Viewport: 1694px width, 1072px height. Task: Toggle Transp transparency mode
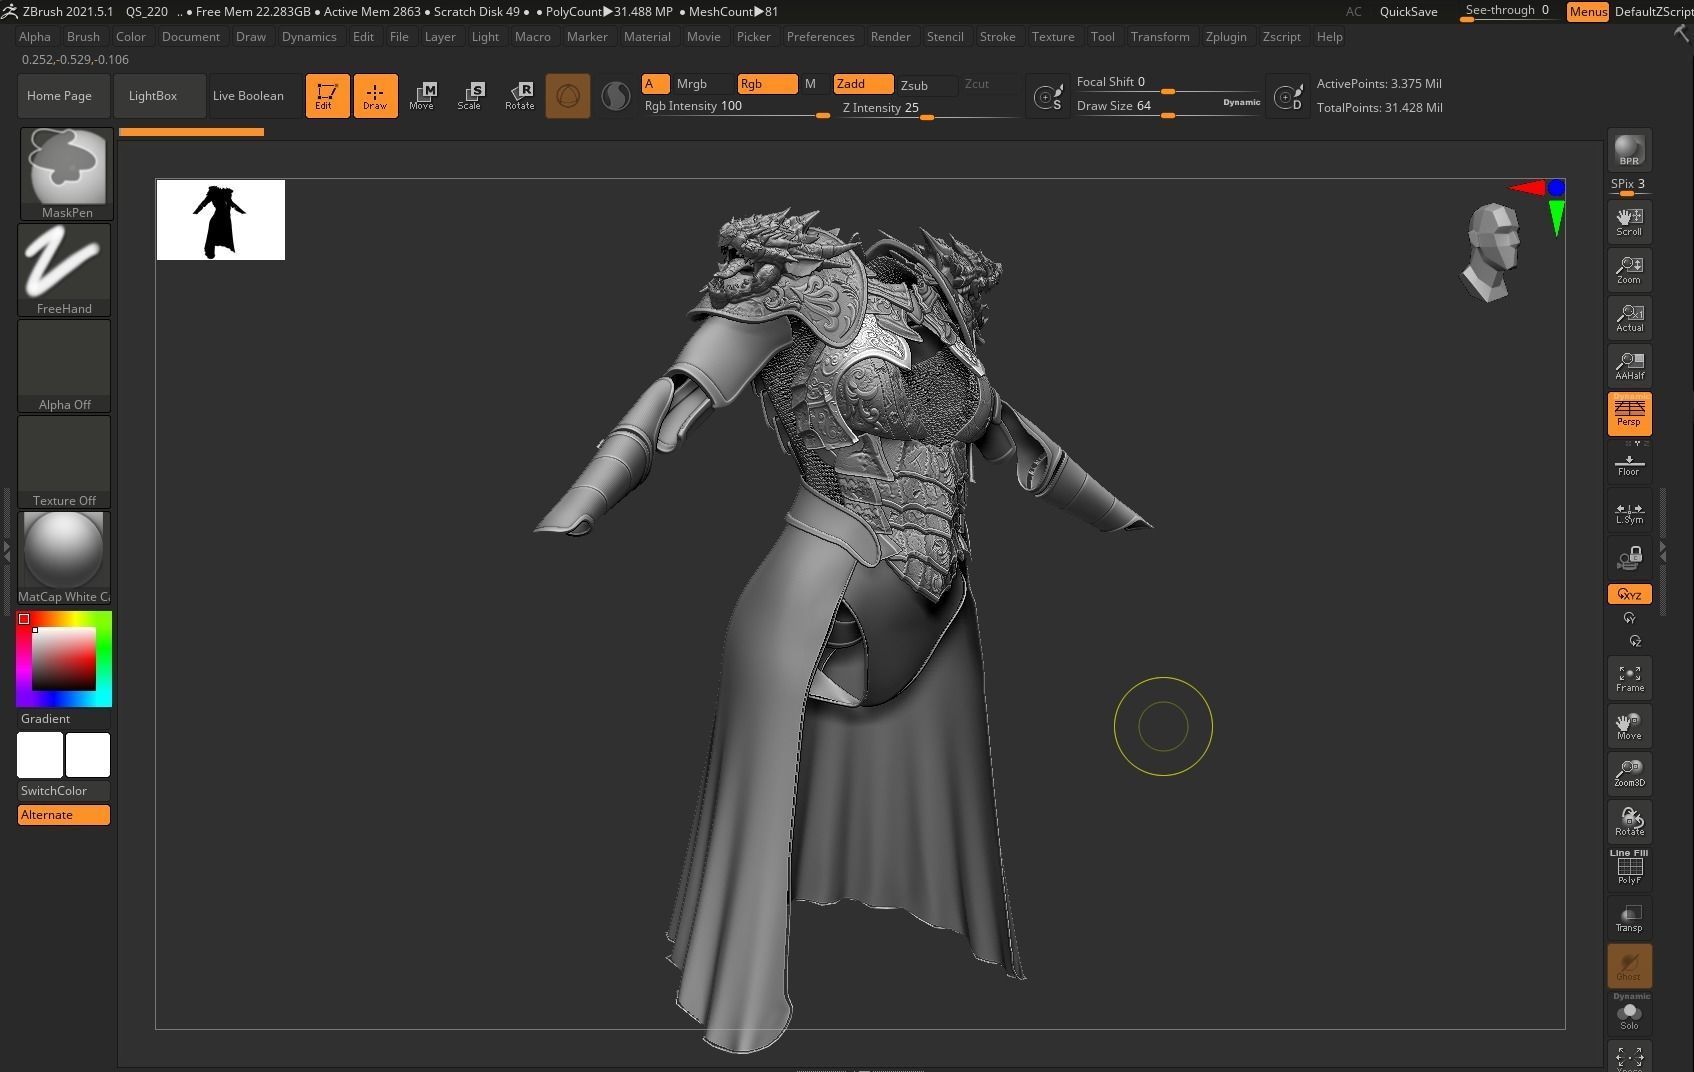click(1629, 918)
